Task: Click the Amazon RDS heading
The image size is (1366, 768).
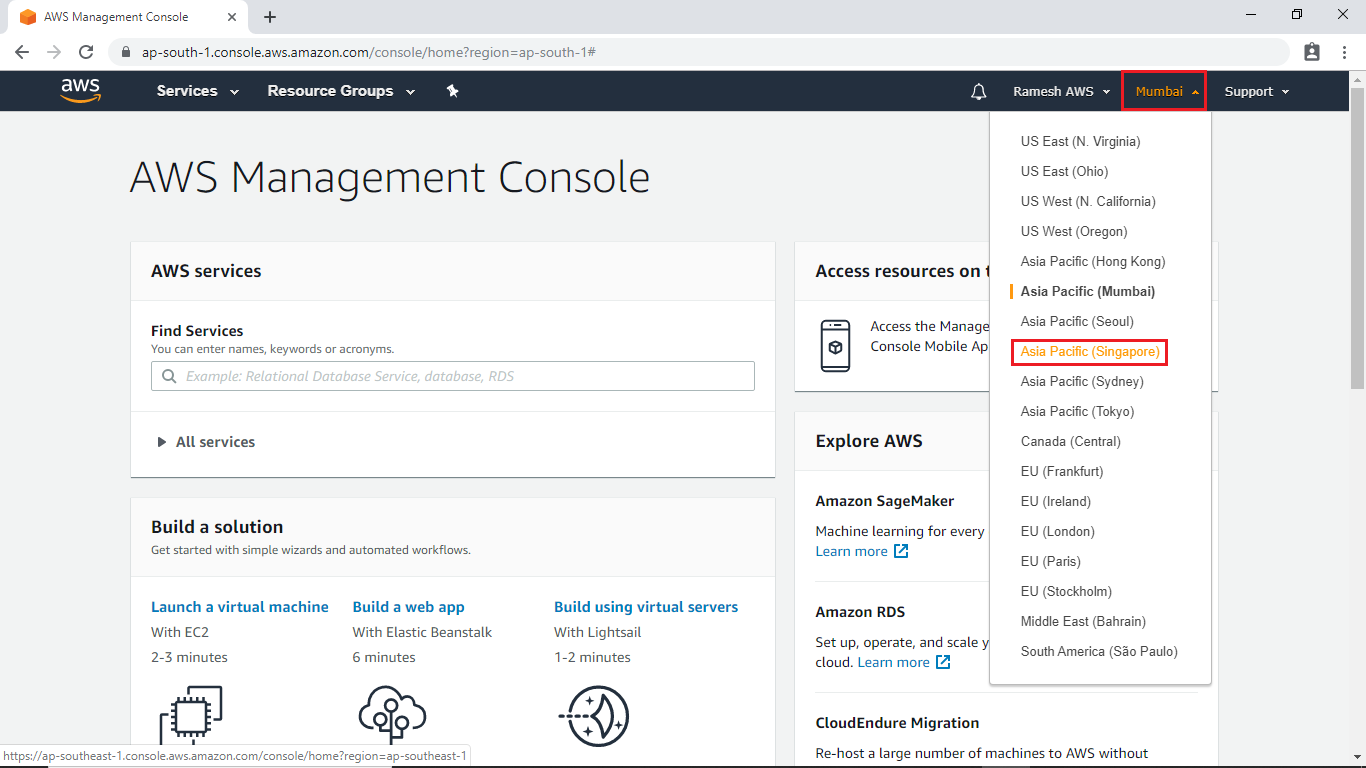Action: point(860,612)
